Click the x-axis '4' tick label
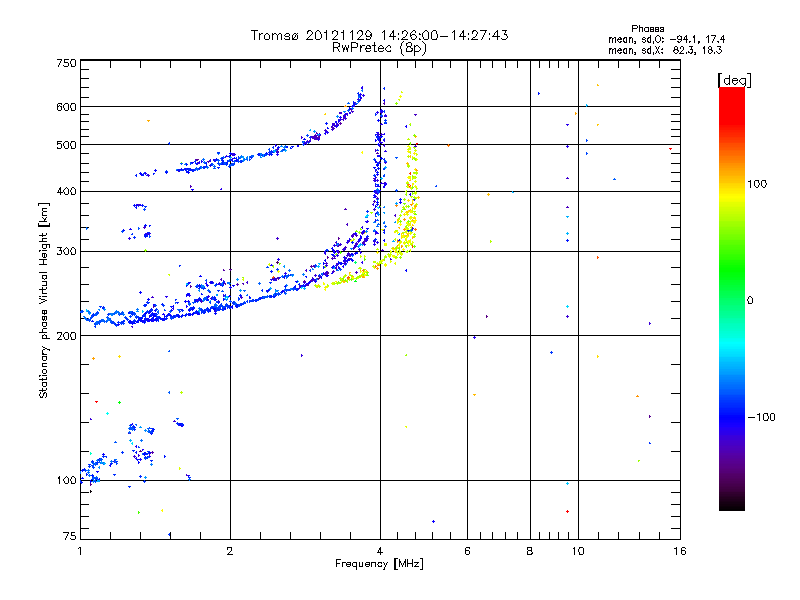 (380, 551)
